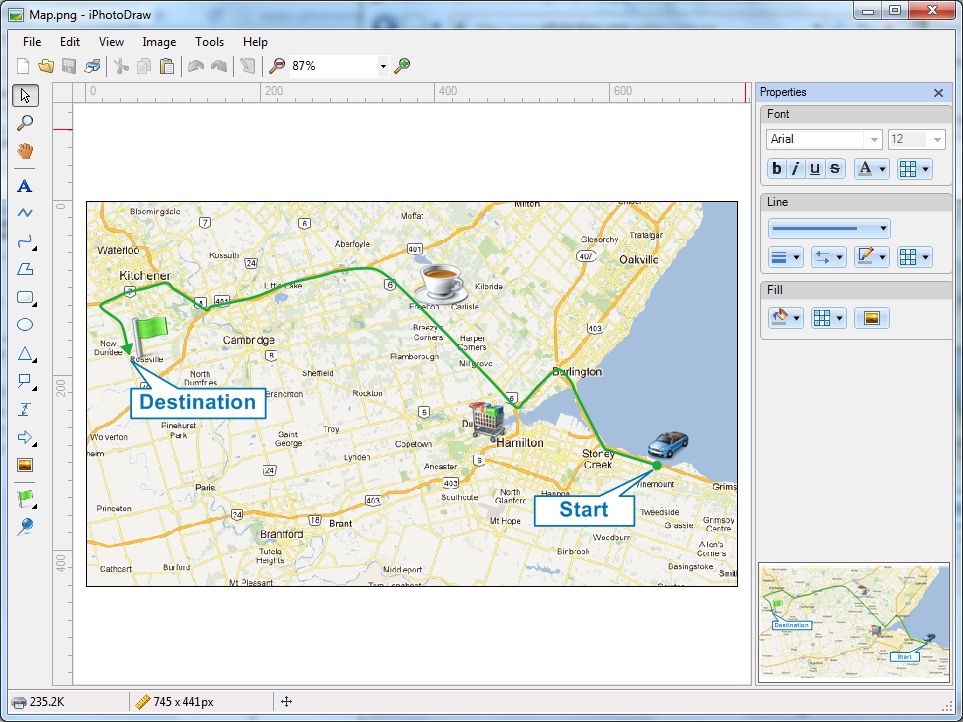This screenshot has height=722, width=963.
Task: Choose the dimension measurement tool
Action: pos(25,410)
